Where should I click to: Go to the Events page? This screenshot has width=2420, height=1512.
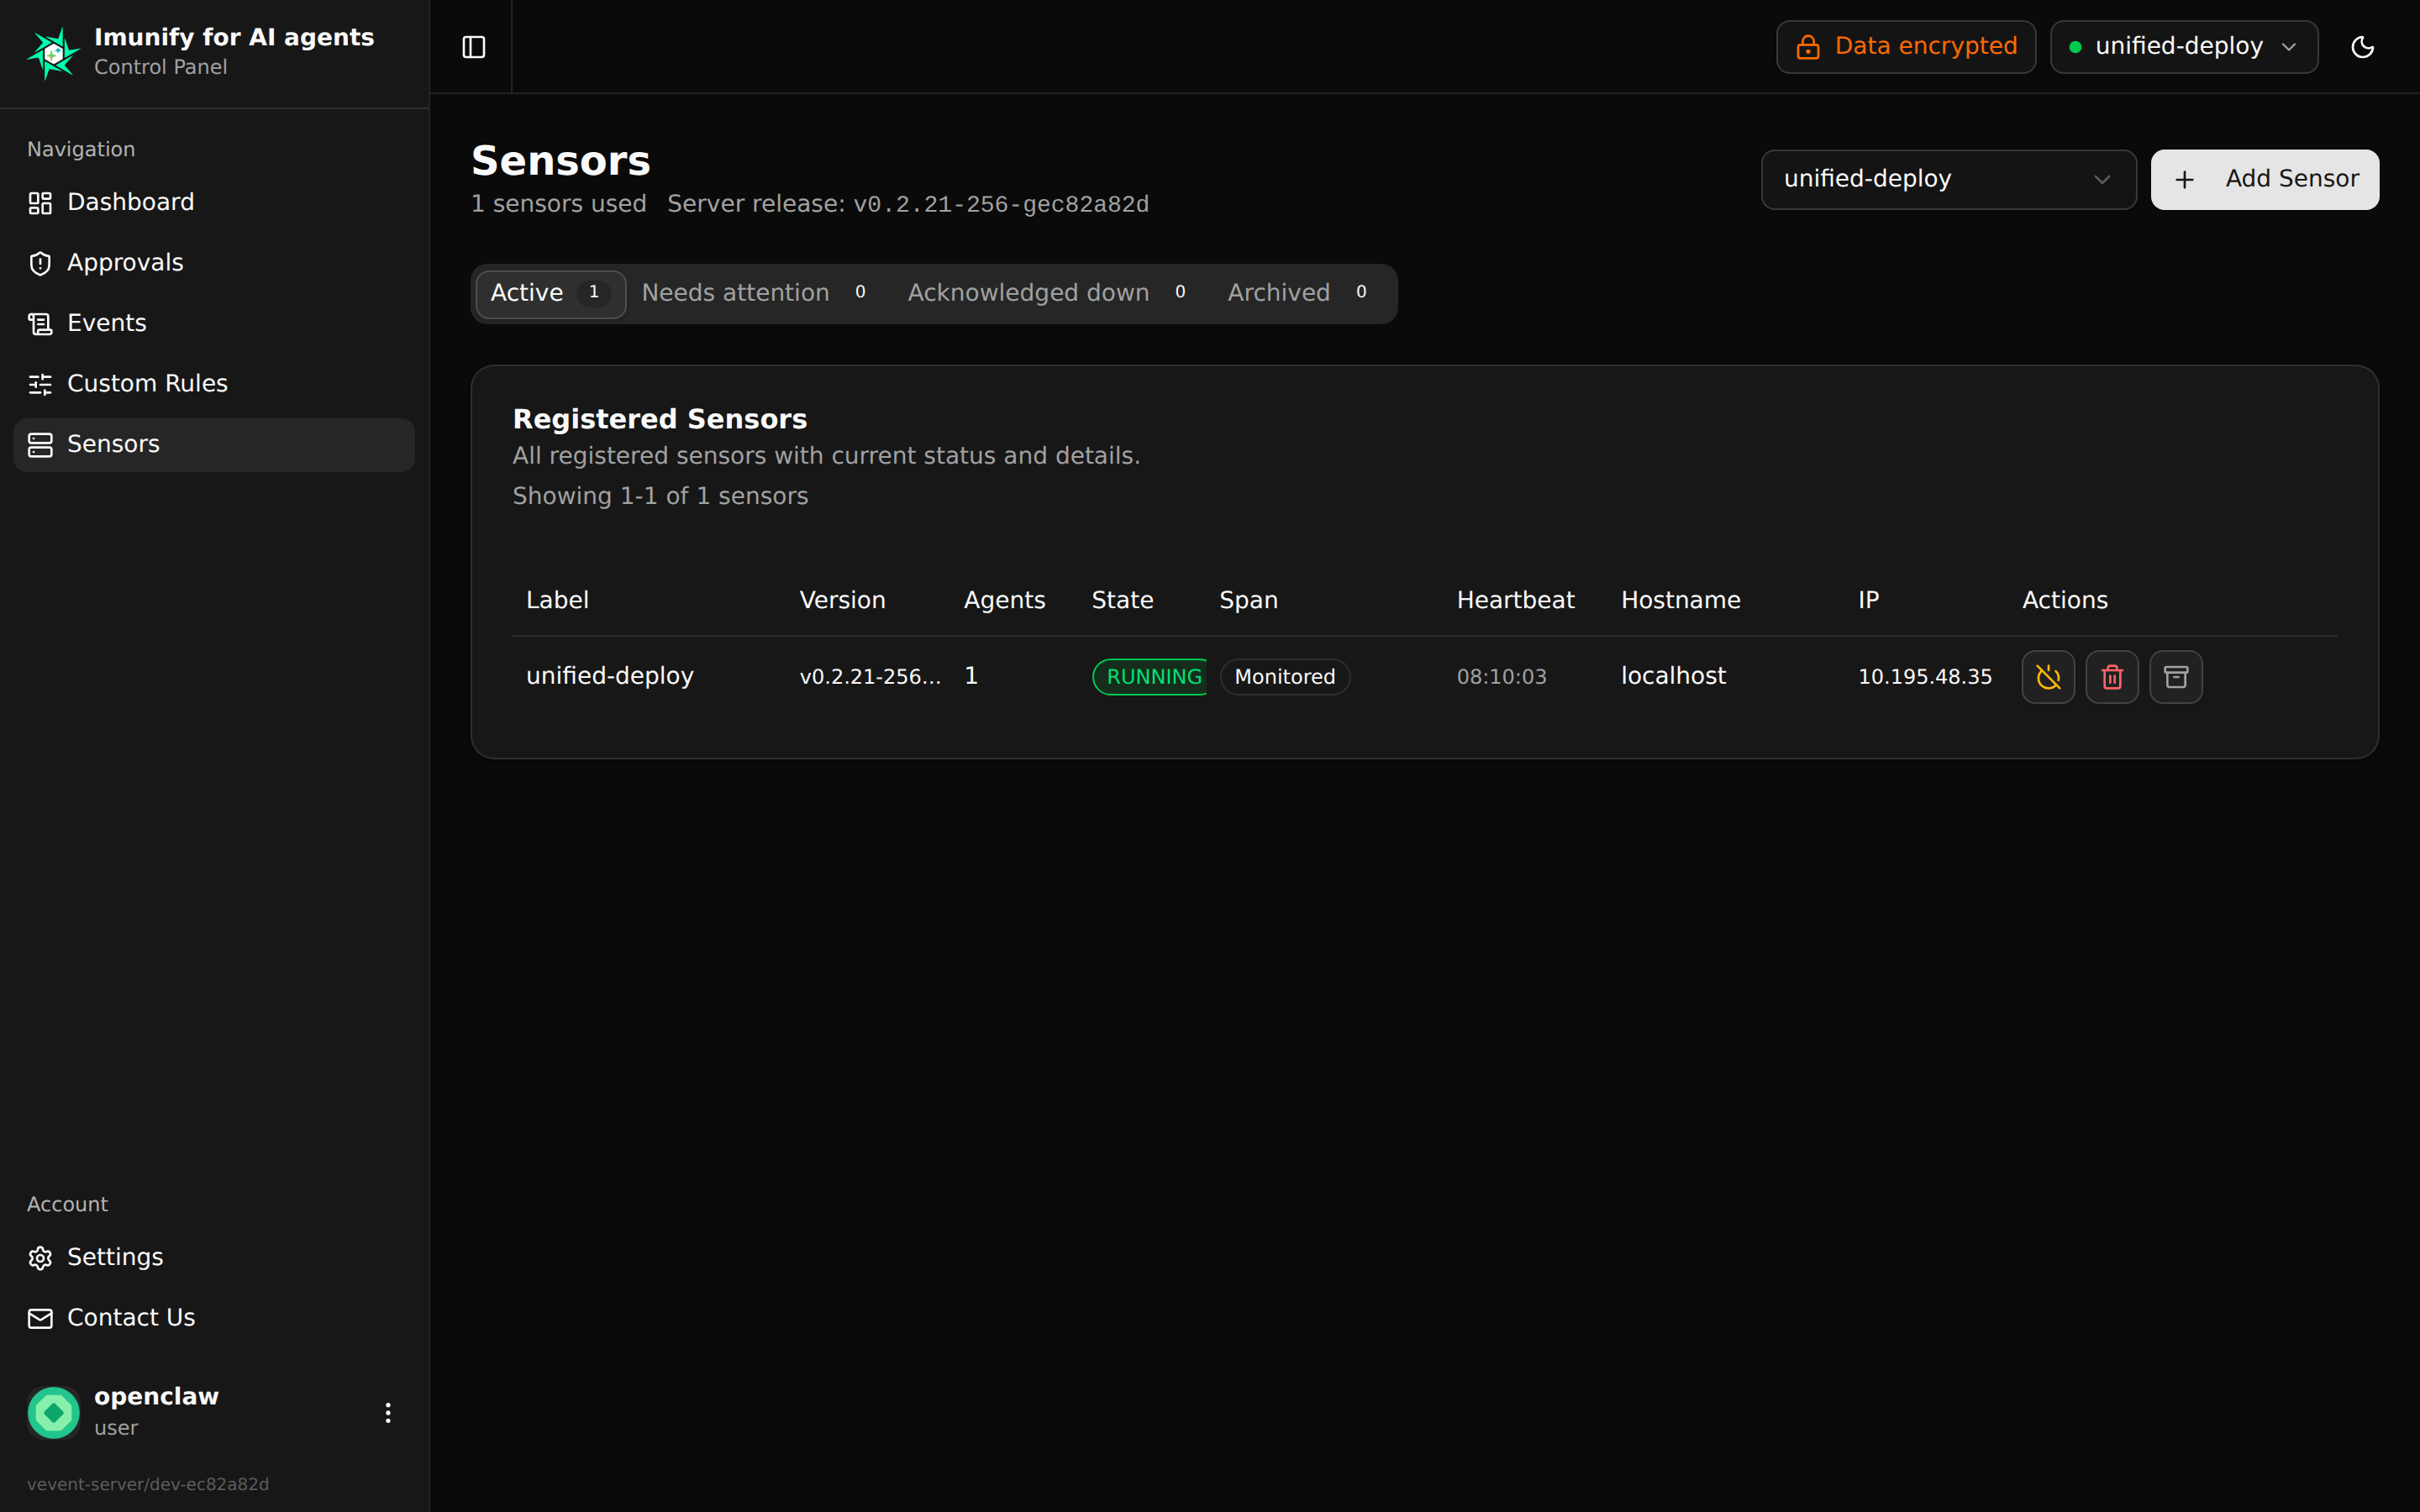(x=214, y=323)
